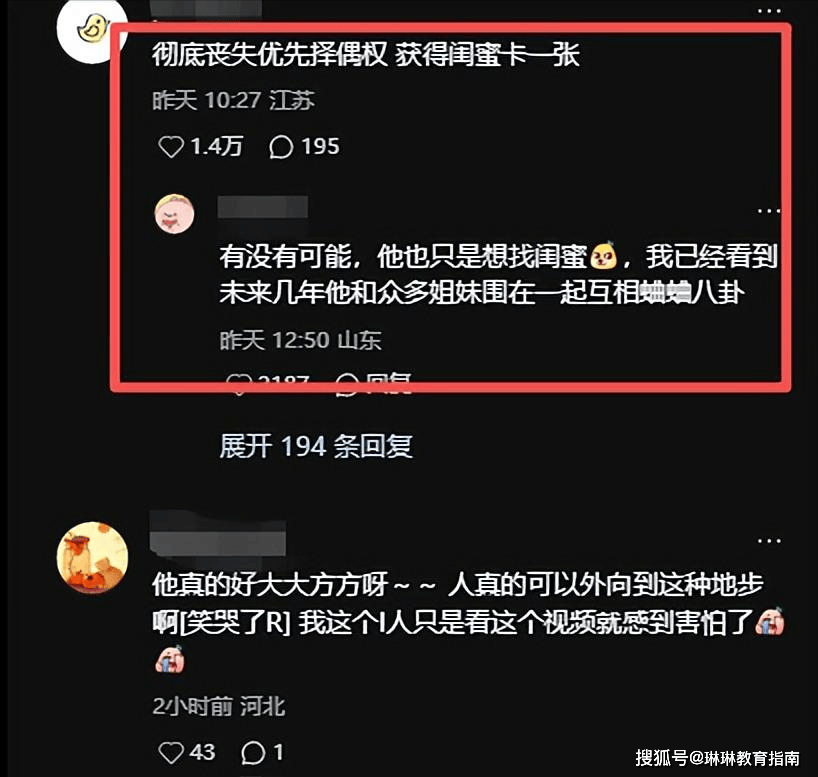
Task: Open more options for the top comment
Action: tap(769, 10)
